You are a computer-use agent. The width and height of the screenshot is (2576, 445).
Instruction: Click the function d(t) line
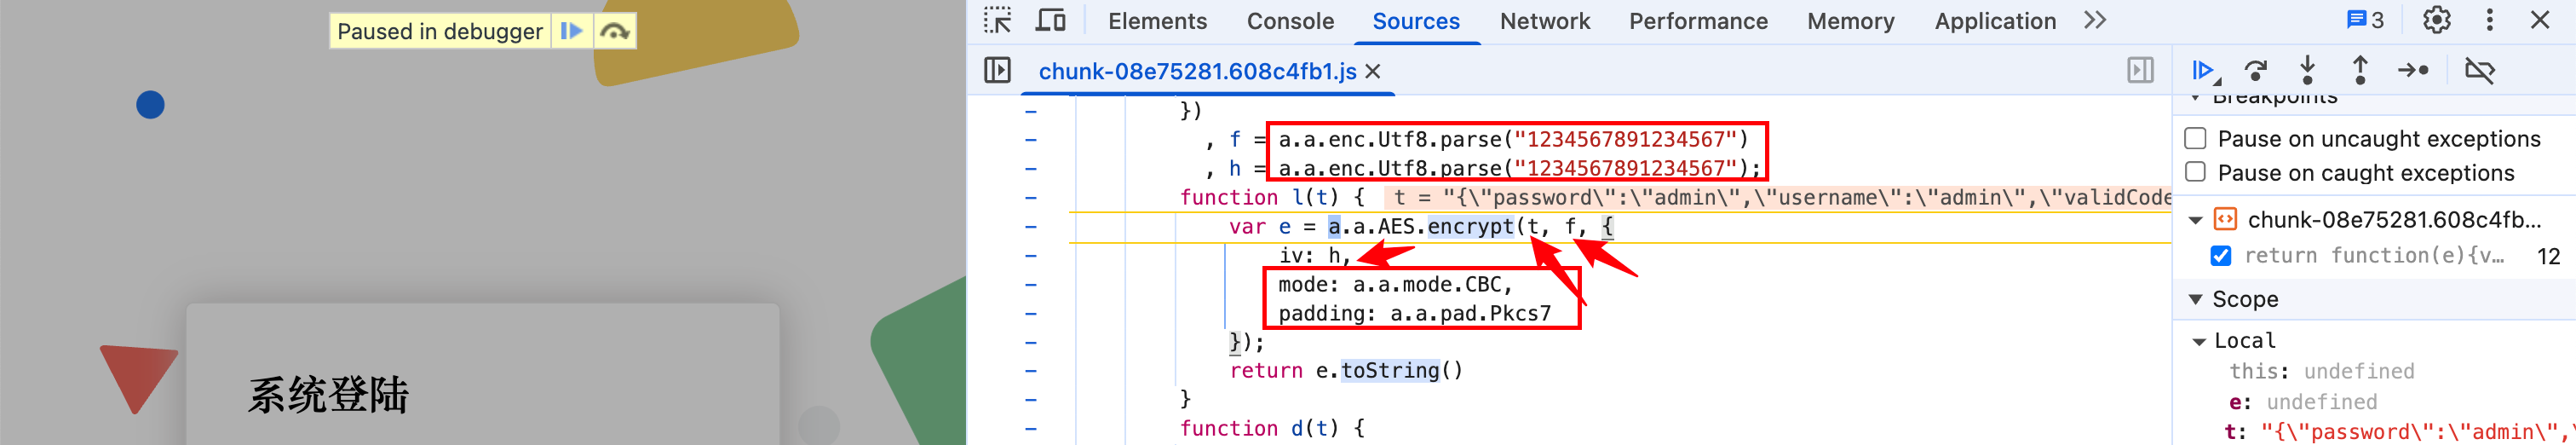click(1272, 429)
